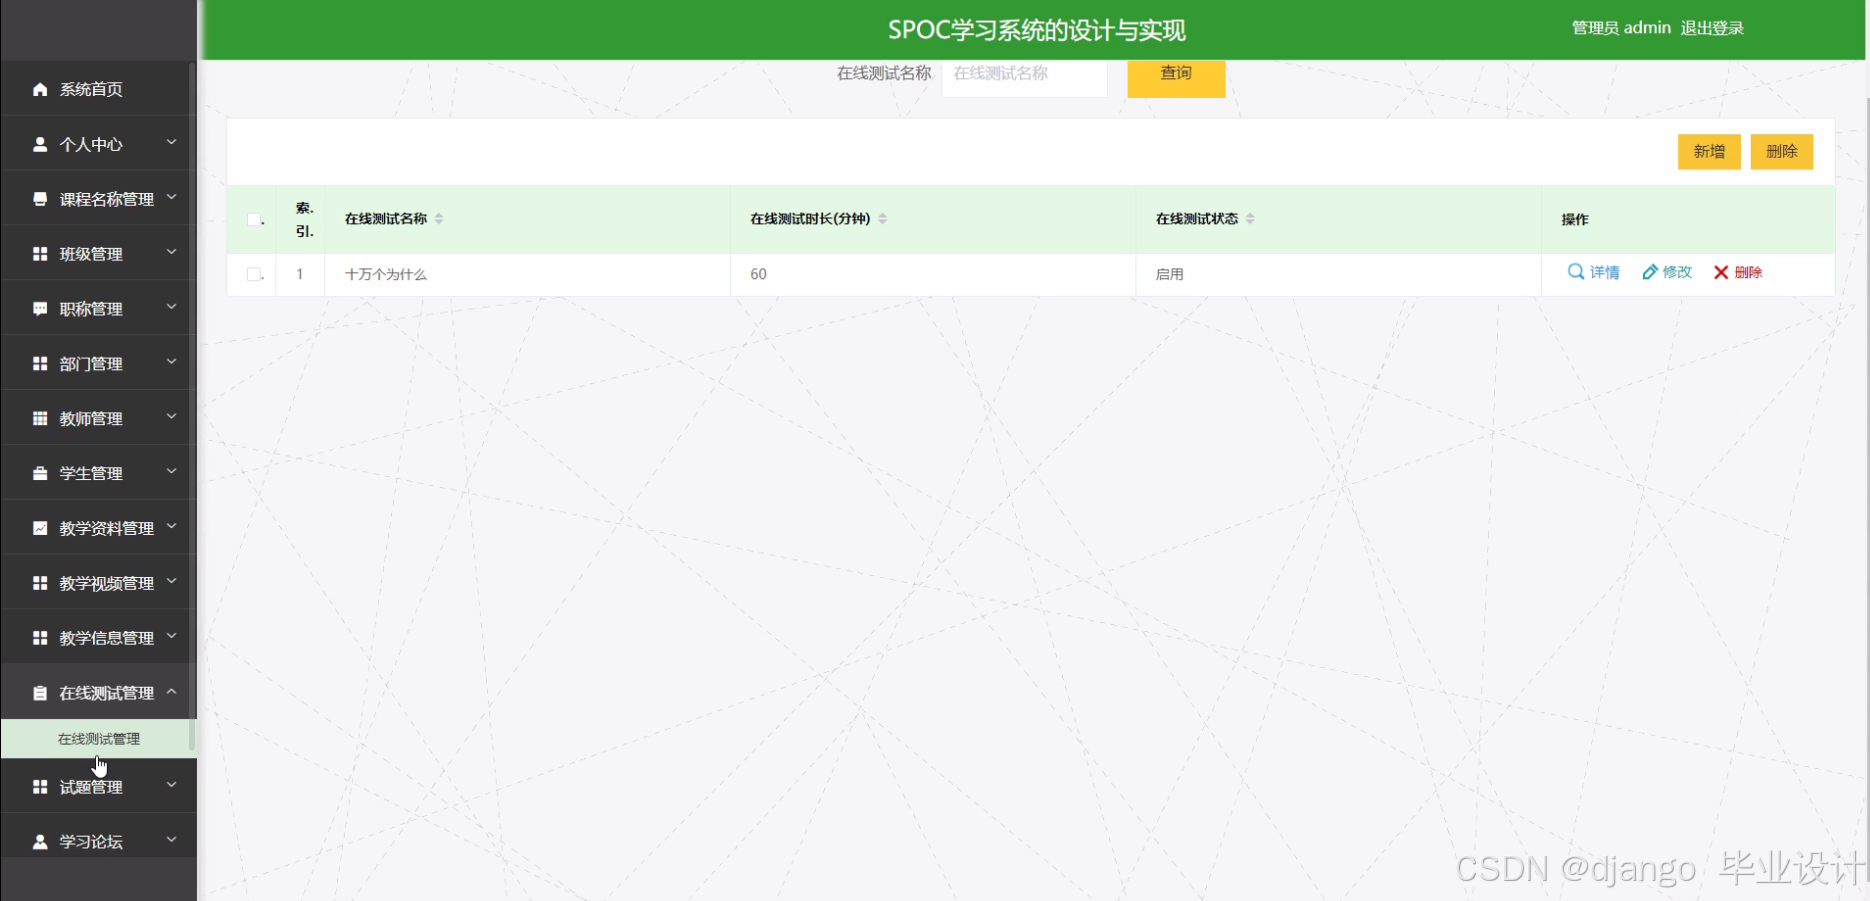Select the 系统首页 home icon
1870x901 pixels.
click(39, 89)
